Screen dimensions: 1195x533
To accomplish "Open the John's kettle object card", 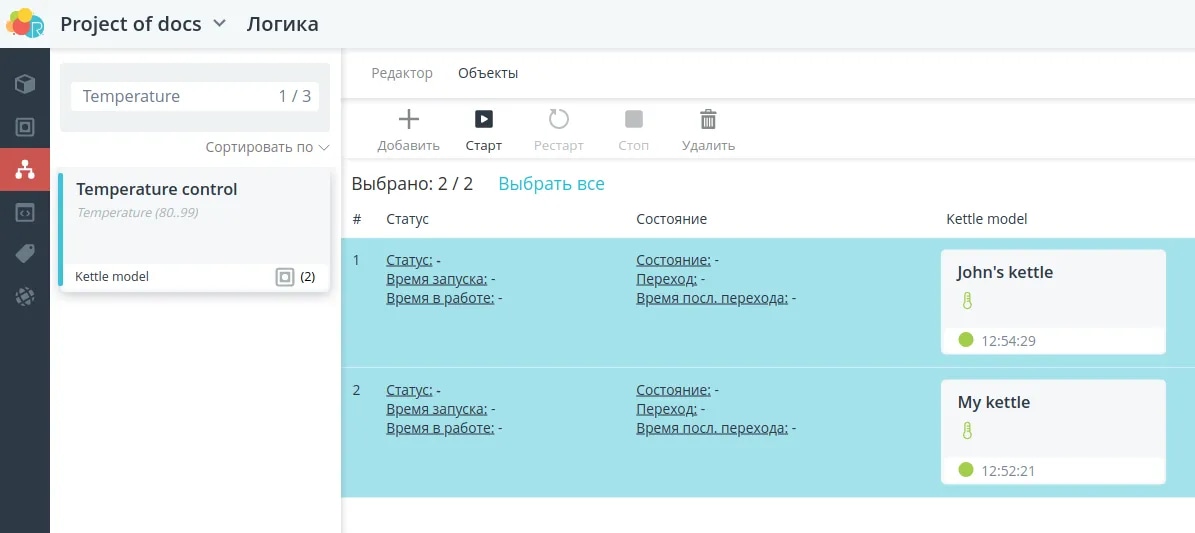I will (1053, 302).
